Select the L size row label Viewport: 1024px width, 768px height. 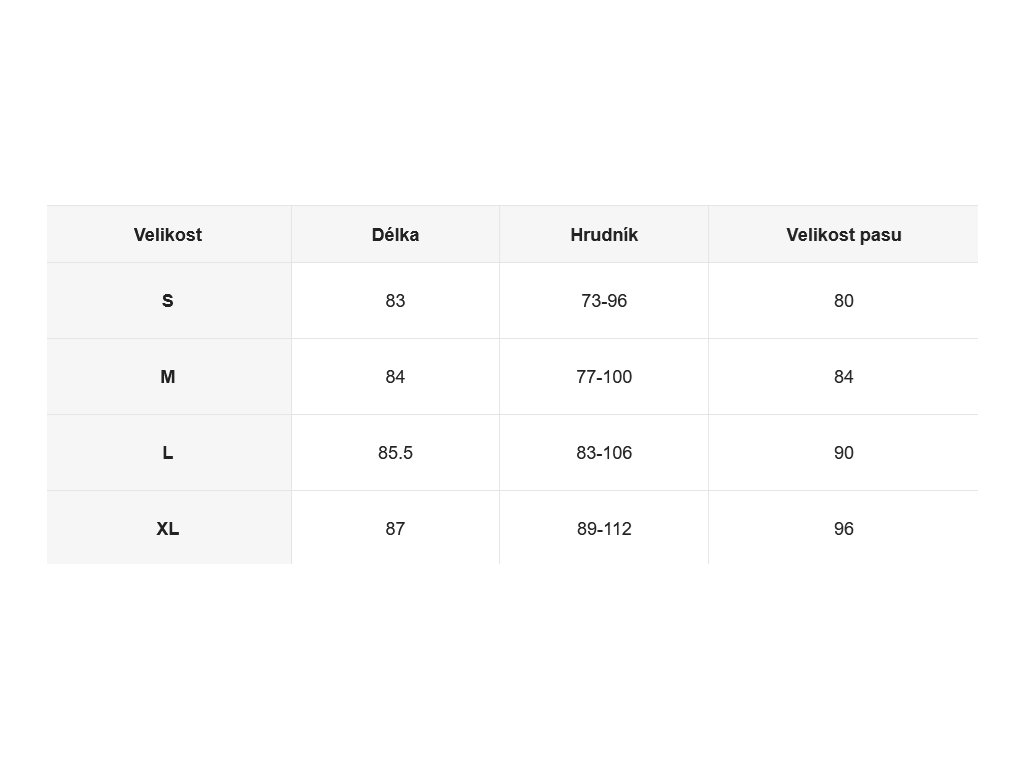(x=168, y=453)
